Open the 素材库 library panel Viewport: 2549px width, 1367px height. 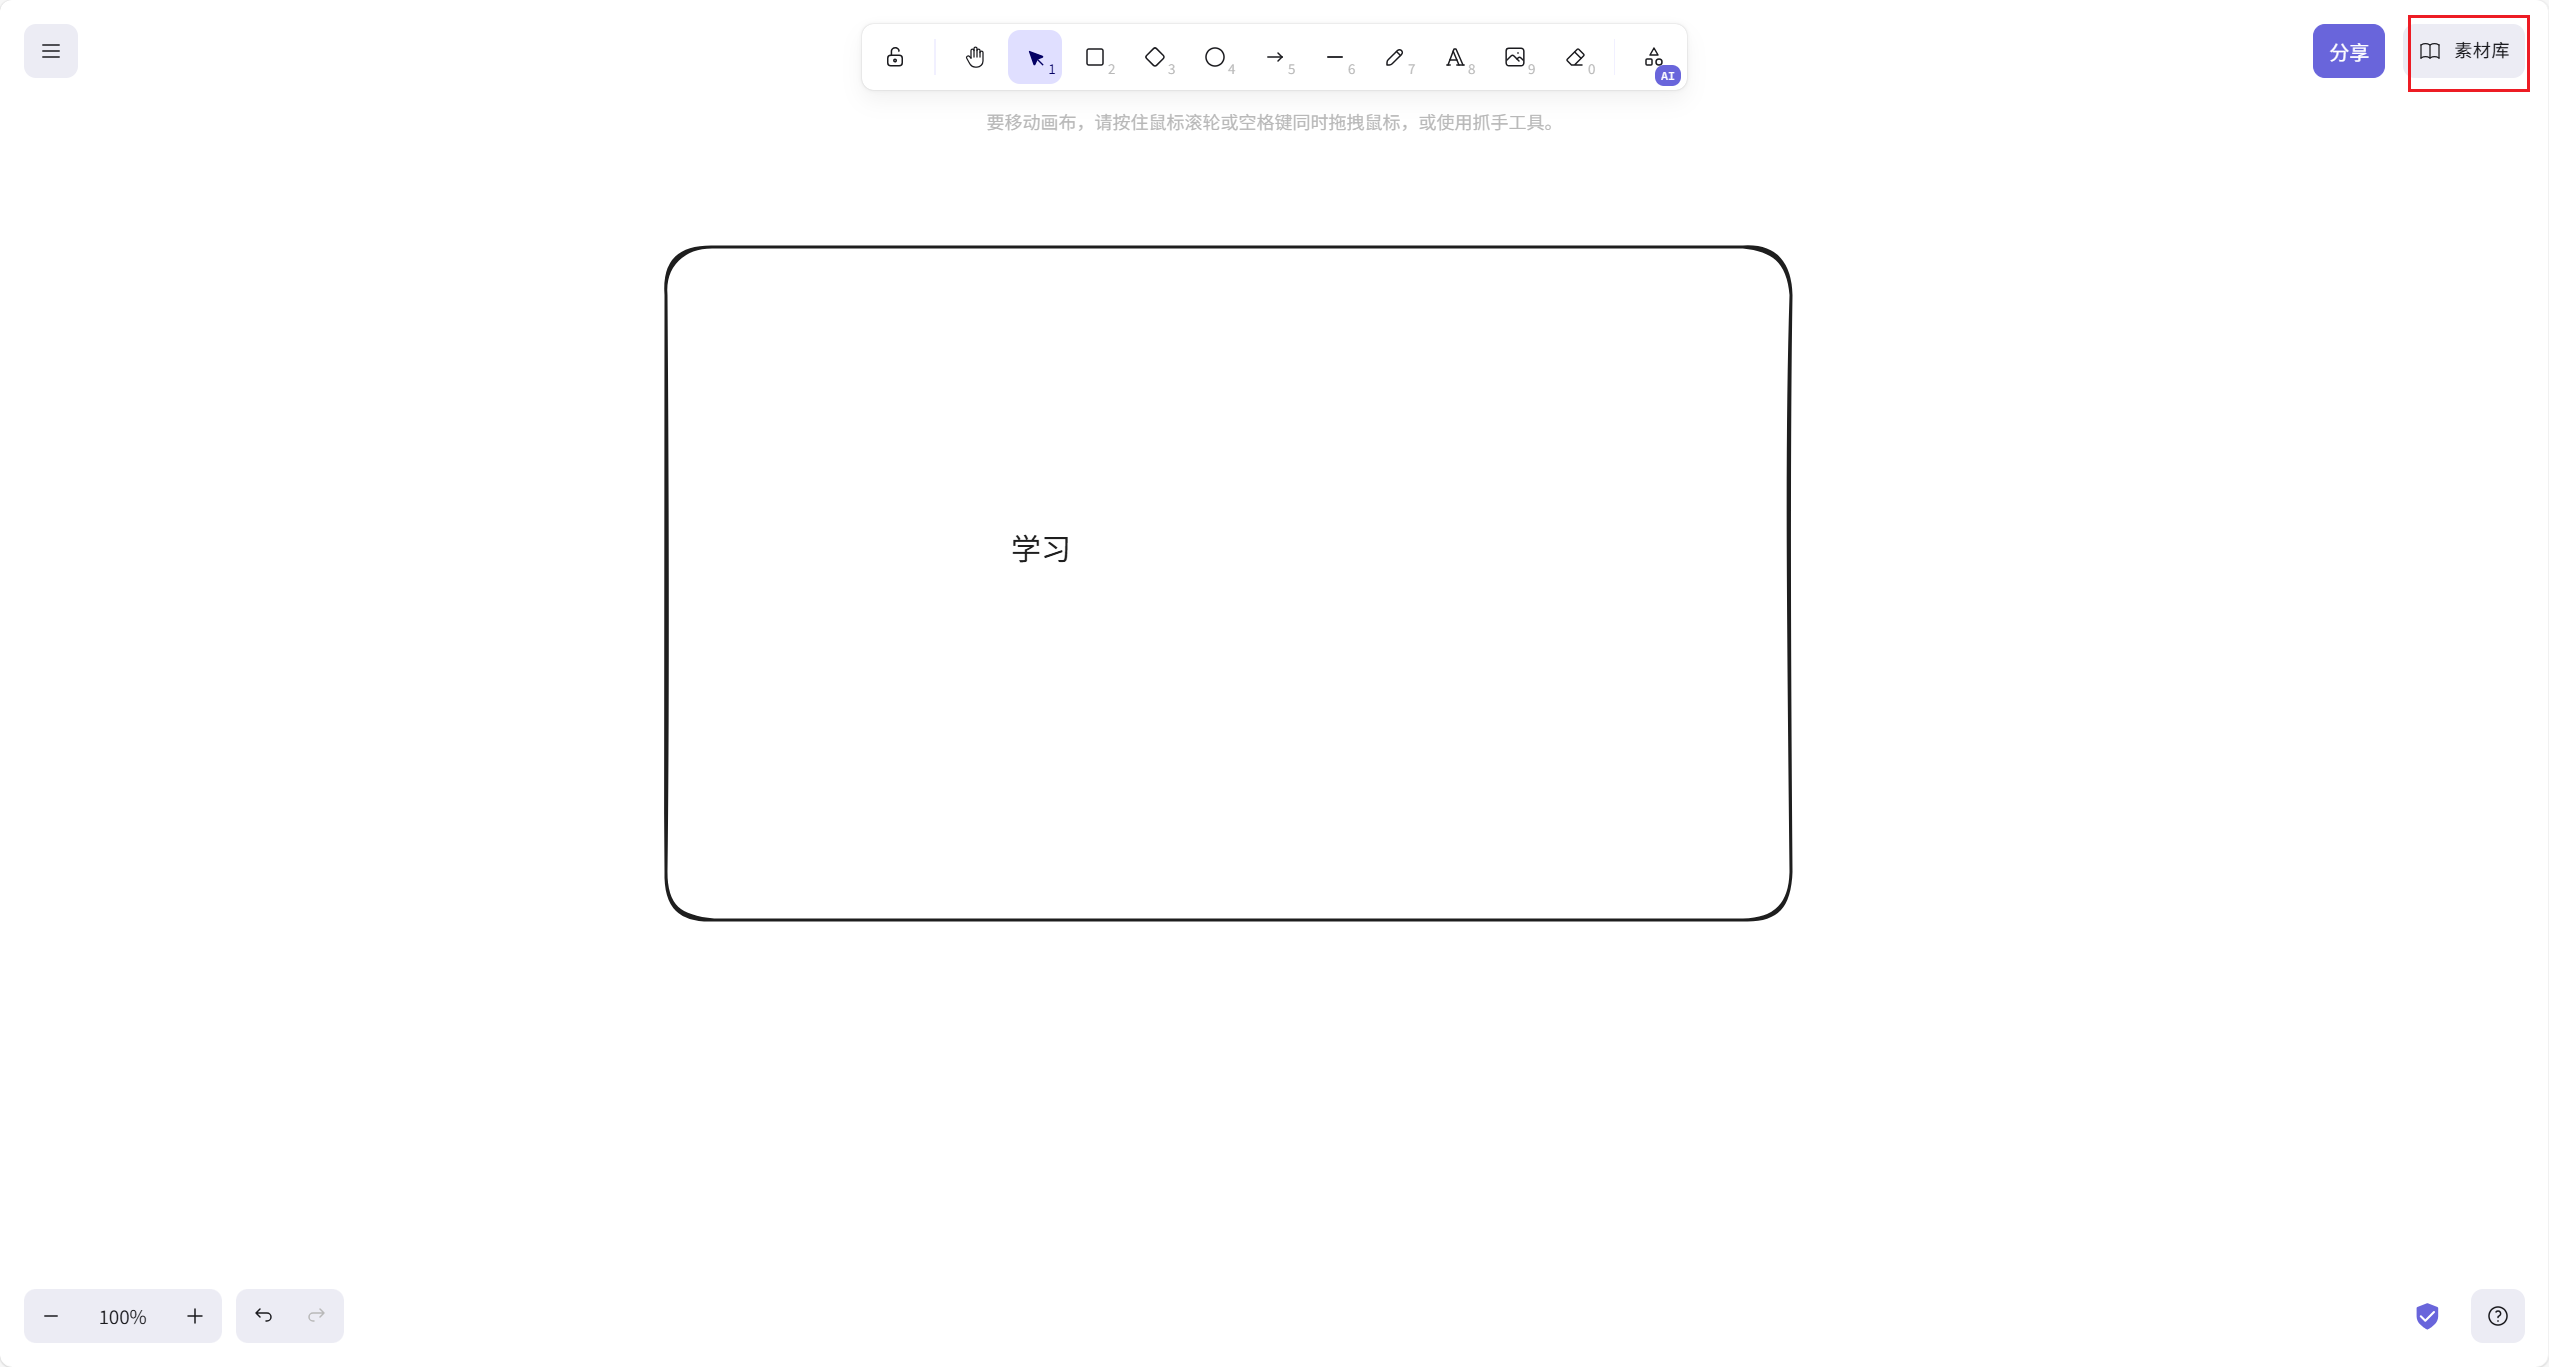pyautogui.click(x=2465, y=51)
